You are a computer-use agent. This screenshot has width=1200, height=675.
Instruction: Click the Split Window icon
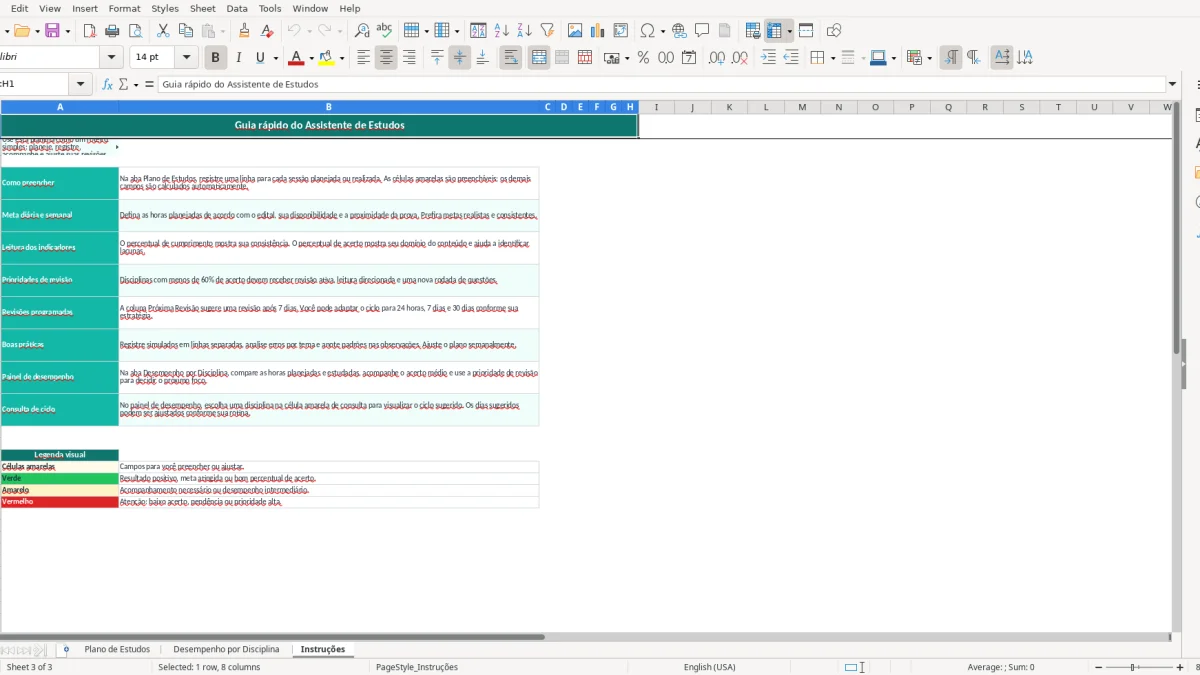tap(806, 31)
